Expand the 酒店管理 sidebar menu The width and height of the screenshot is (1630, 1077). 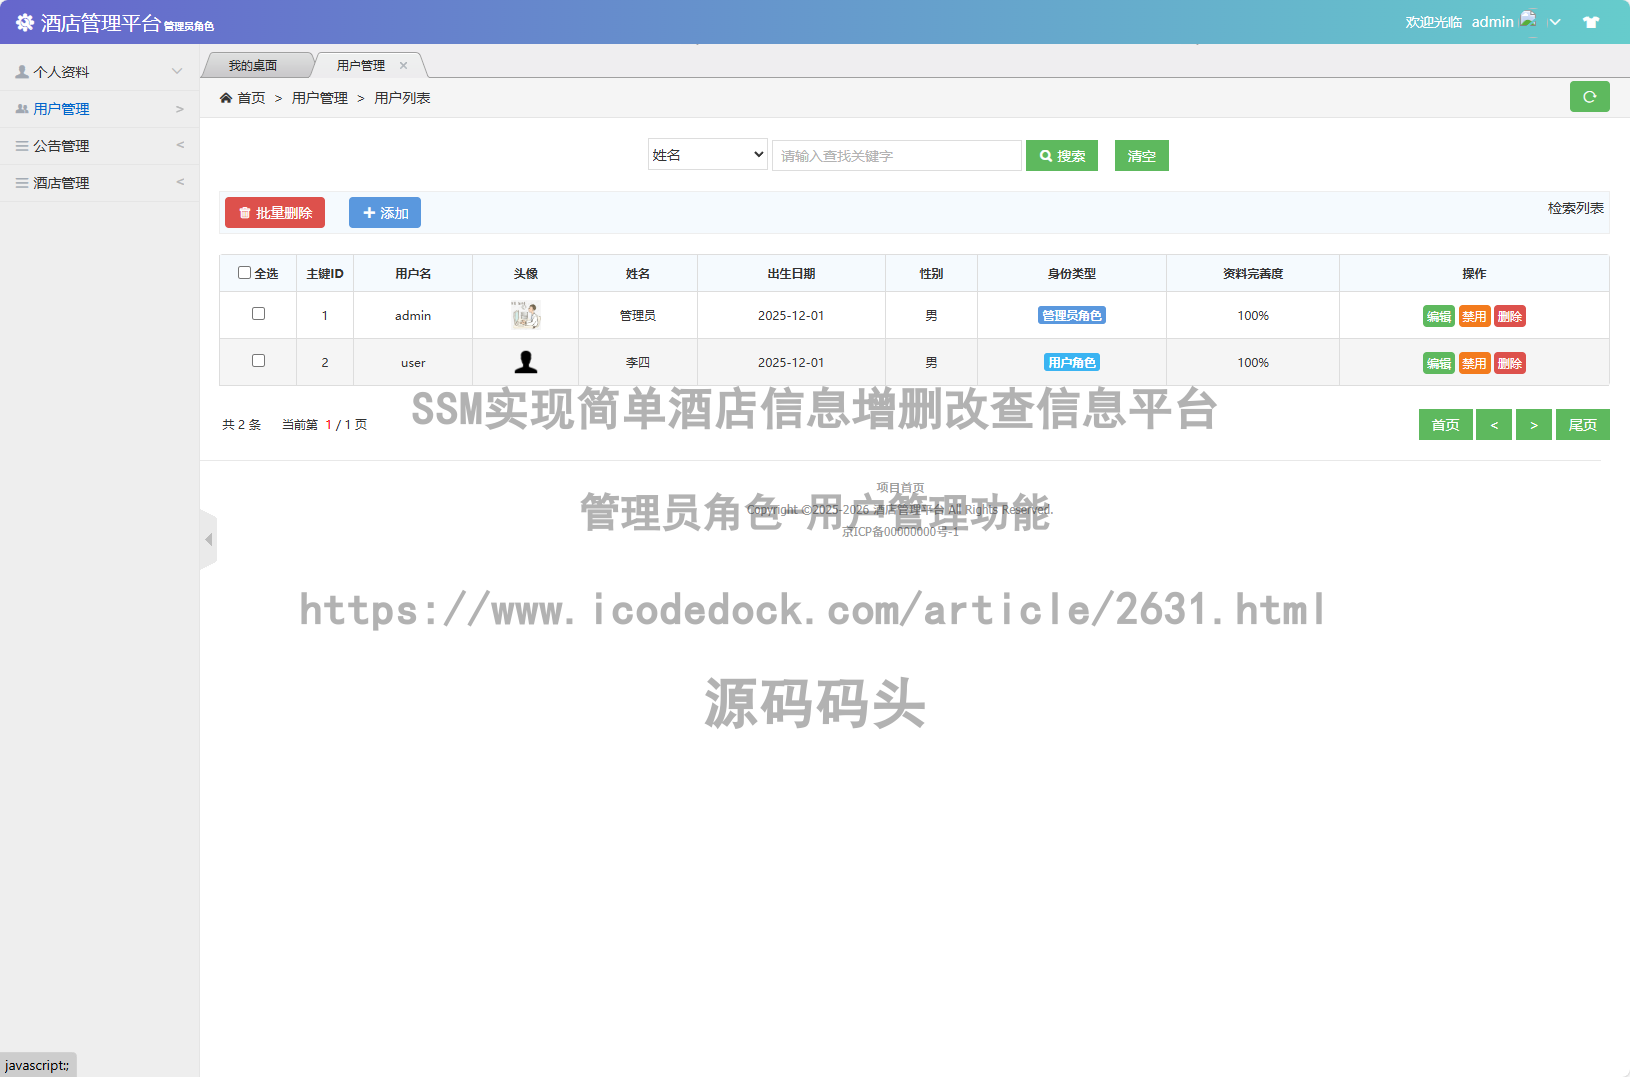point(60,182)
